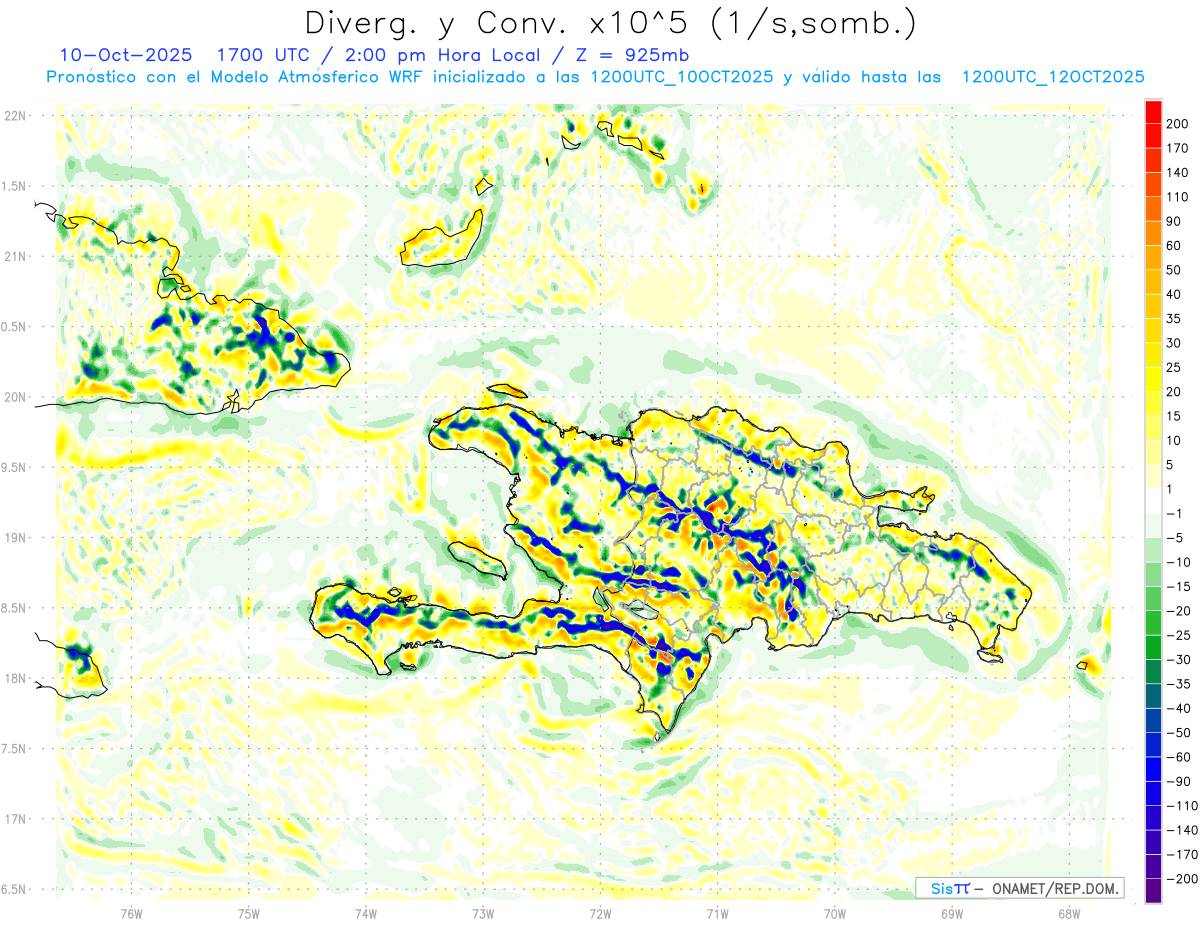Click the colorbar value '50'
This screenshot has height=927, width=1200.
(x=1175, y=270)
